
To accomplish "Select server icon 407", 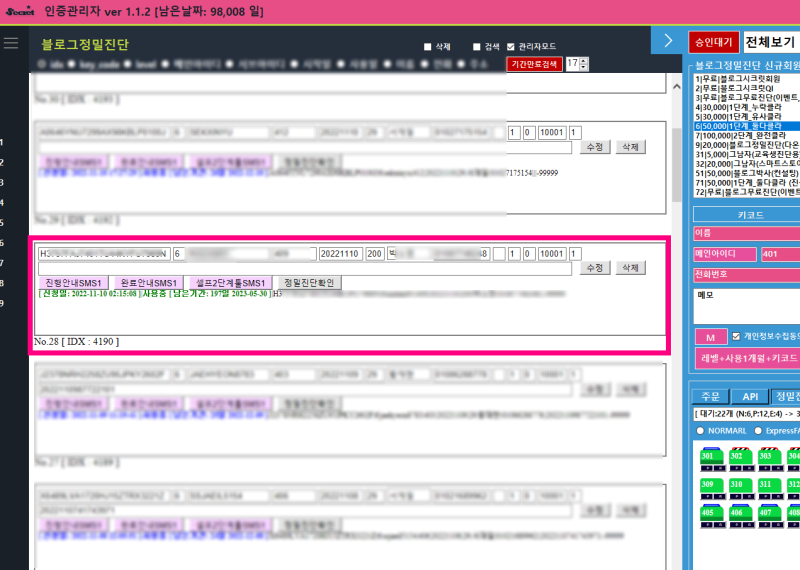I will 769,516.
